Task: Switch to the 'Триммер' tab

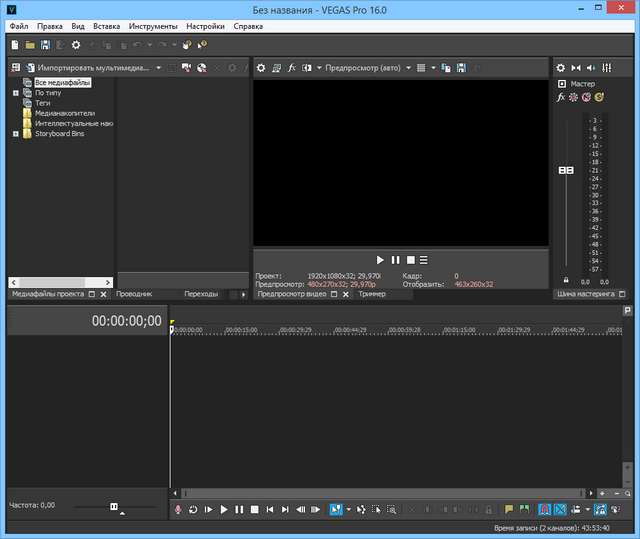Action: [x=372, y=294]
